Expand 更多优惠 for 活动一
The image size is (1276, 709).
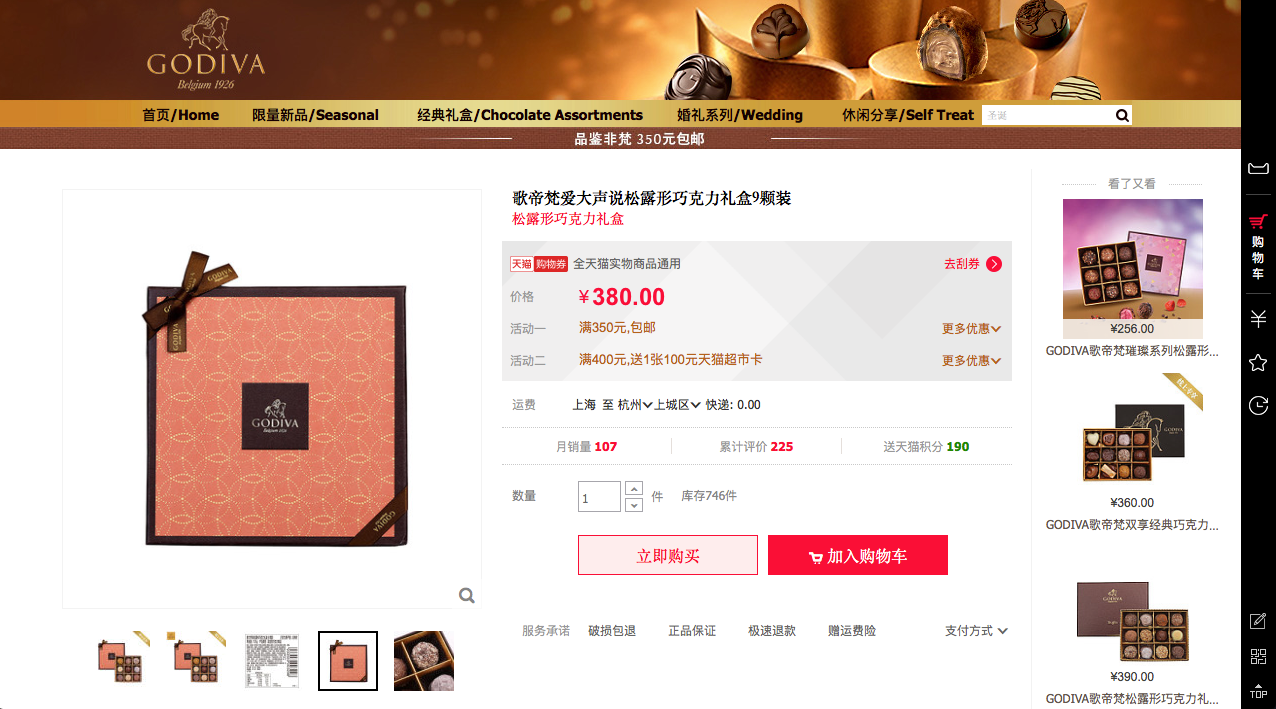click(971, 328)
